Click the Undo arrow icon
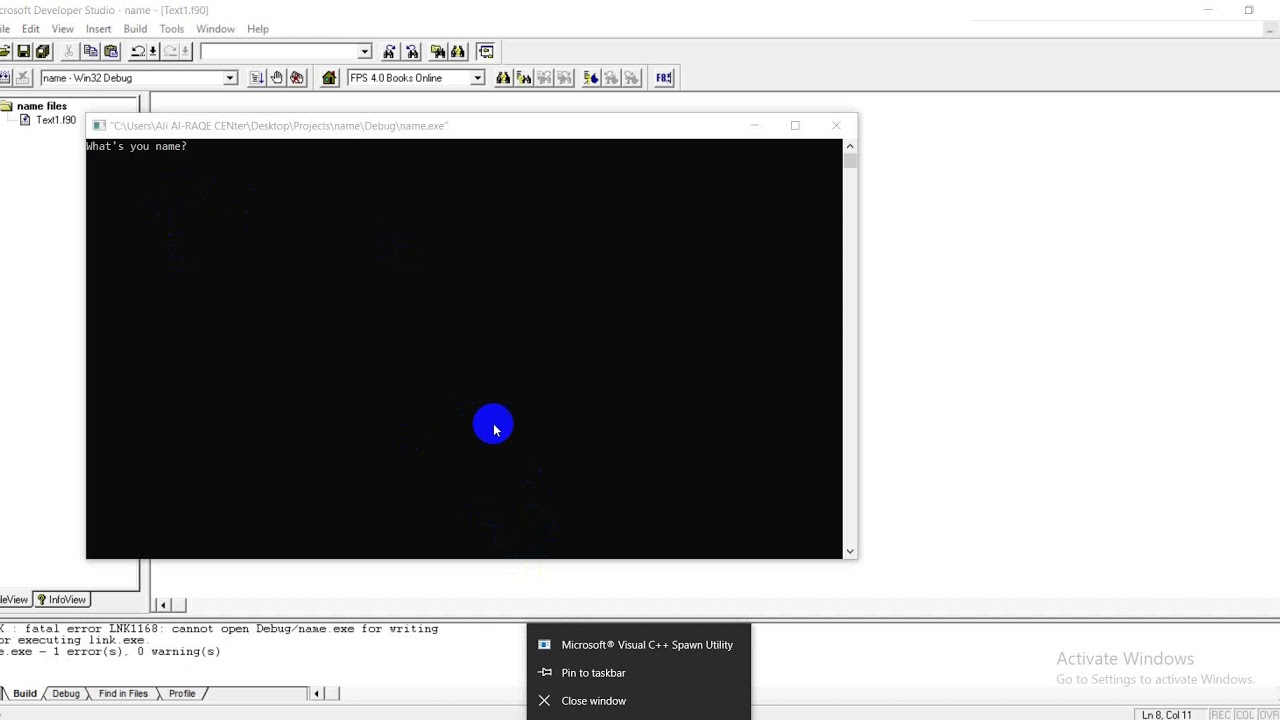 coord(139,51)
